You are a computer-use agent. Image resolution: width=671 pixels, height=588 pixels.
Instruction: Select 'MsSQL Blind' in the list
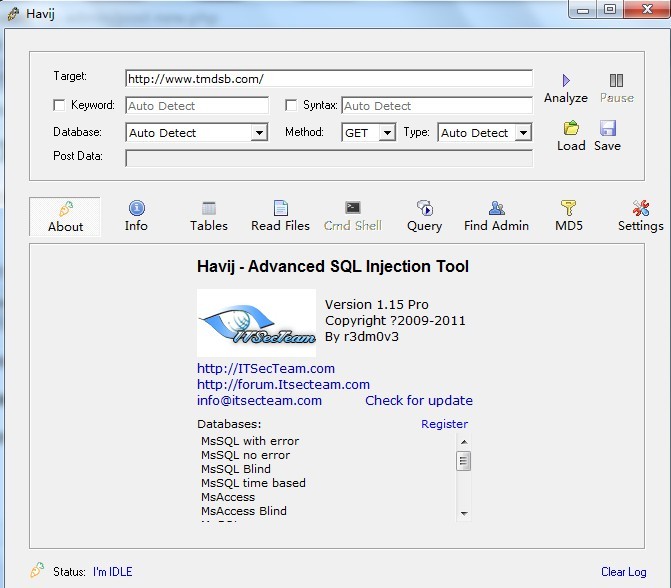click(x=236, y=469)
